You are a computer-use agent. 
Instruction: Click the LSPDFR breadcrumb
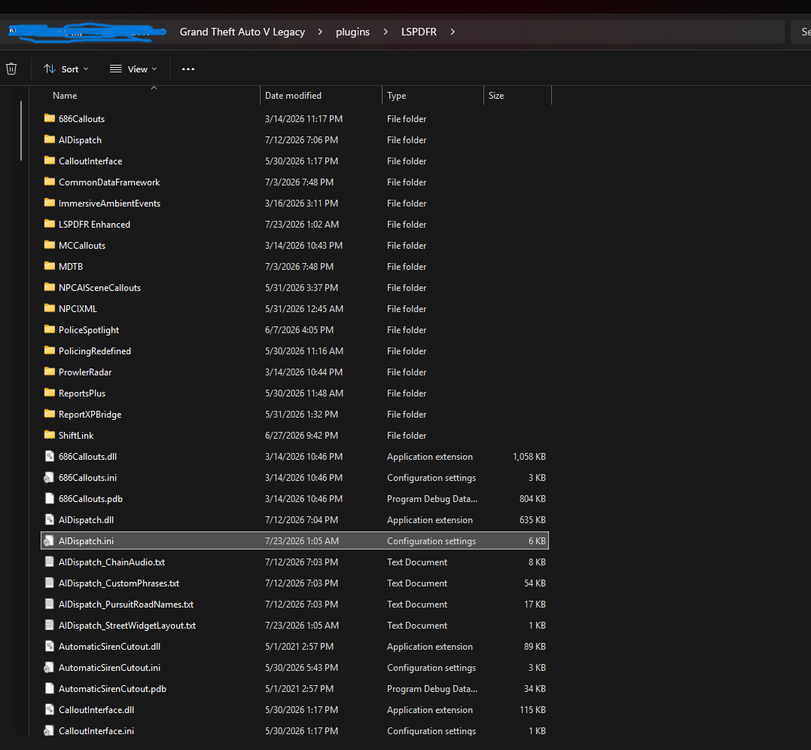(419, 32)
